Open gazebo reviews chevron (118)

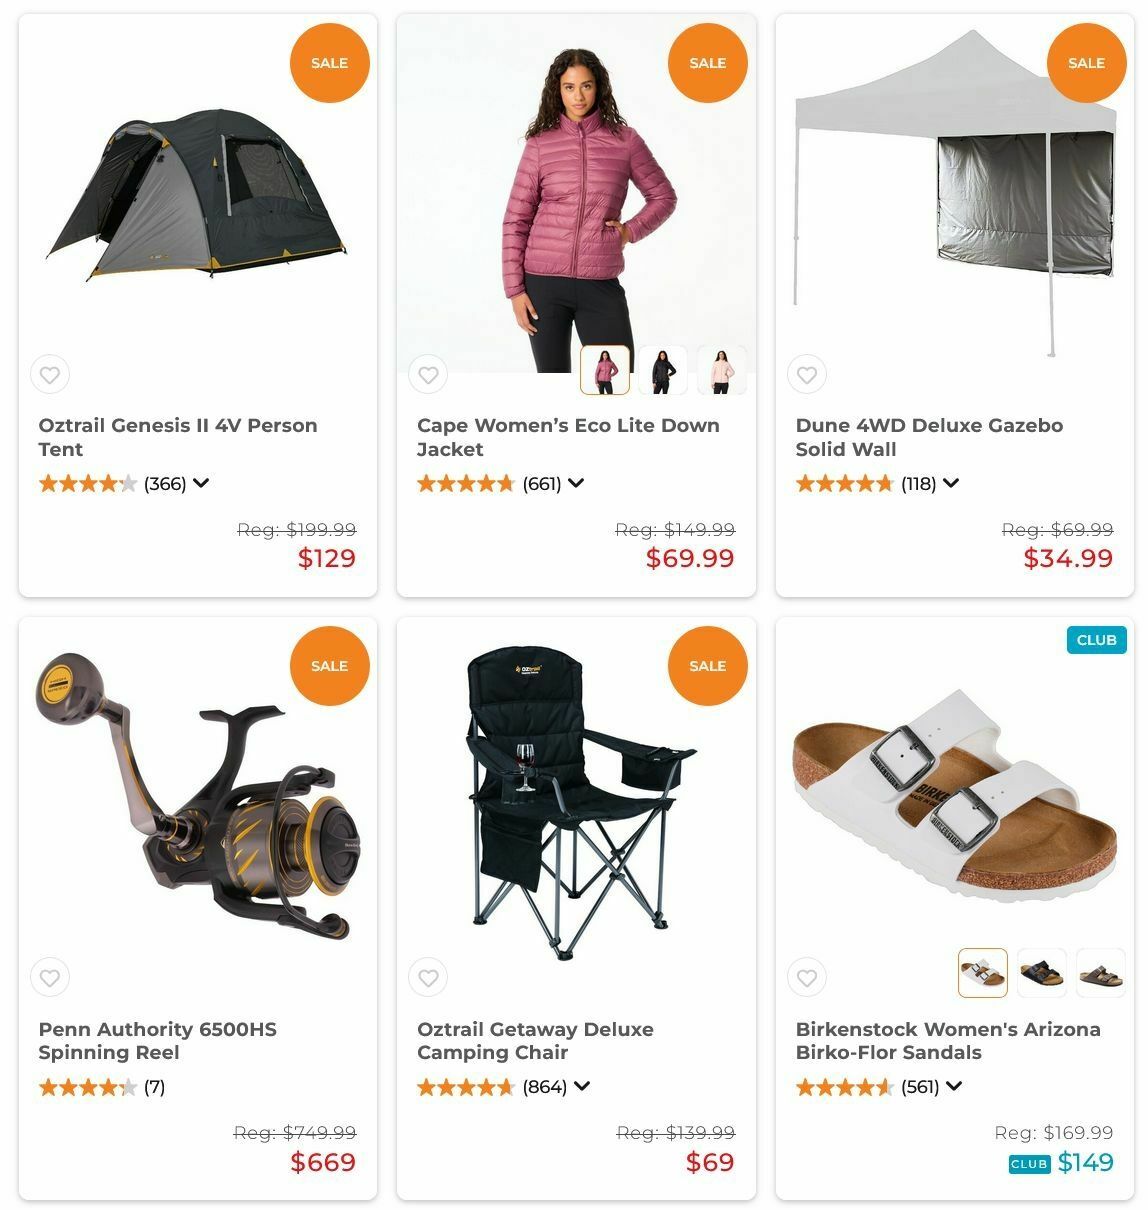[951, 483]
